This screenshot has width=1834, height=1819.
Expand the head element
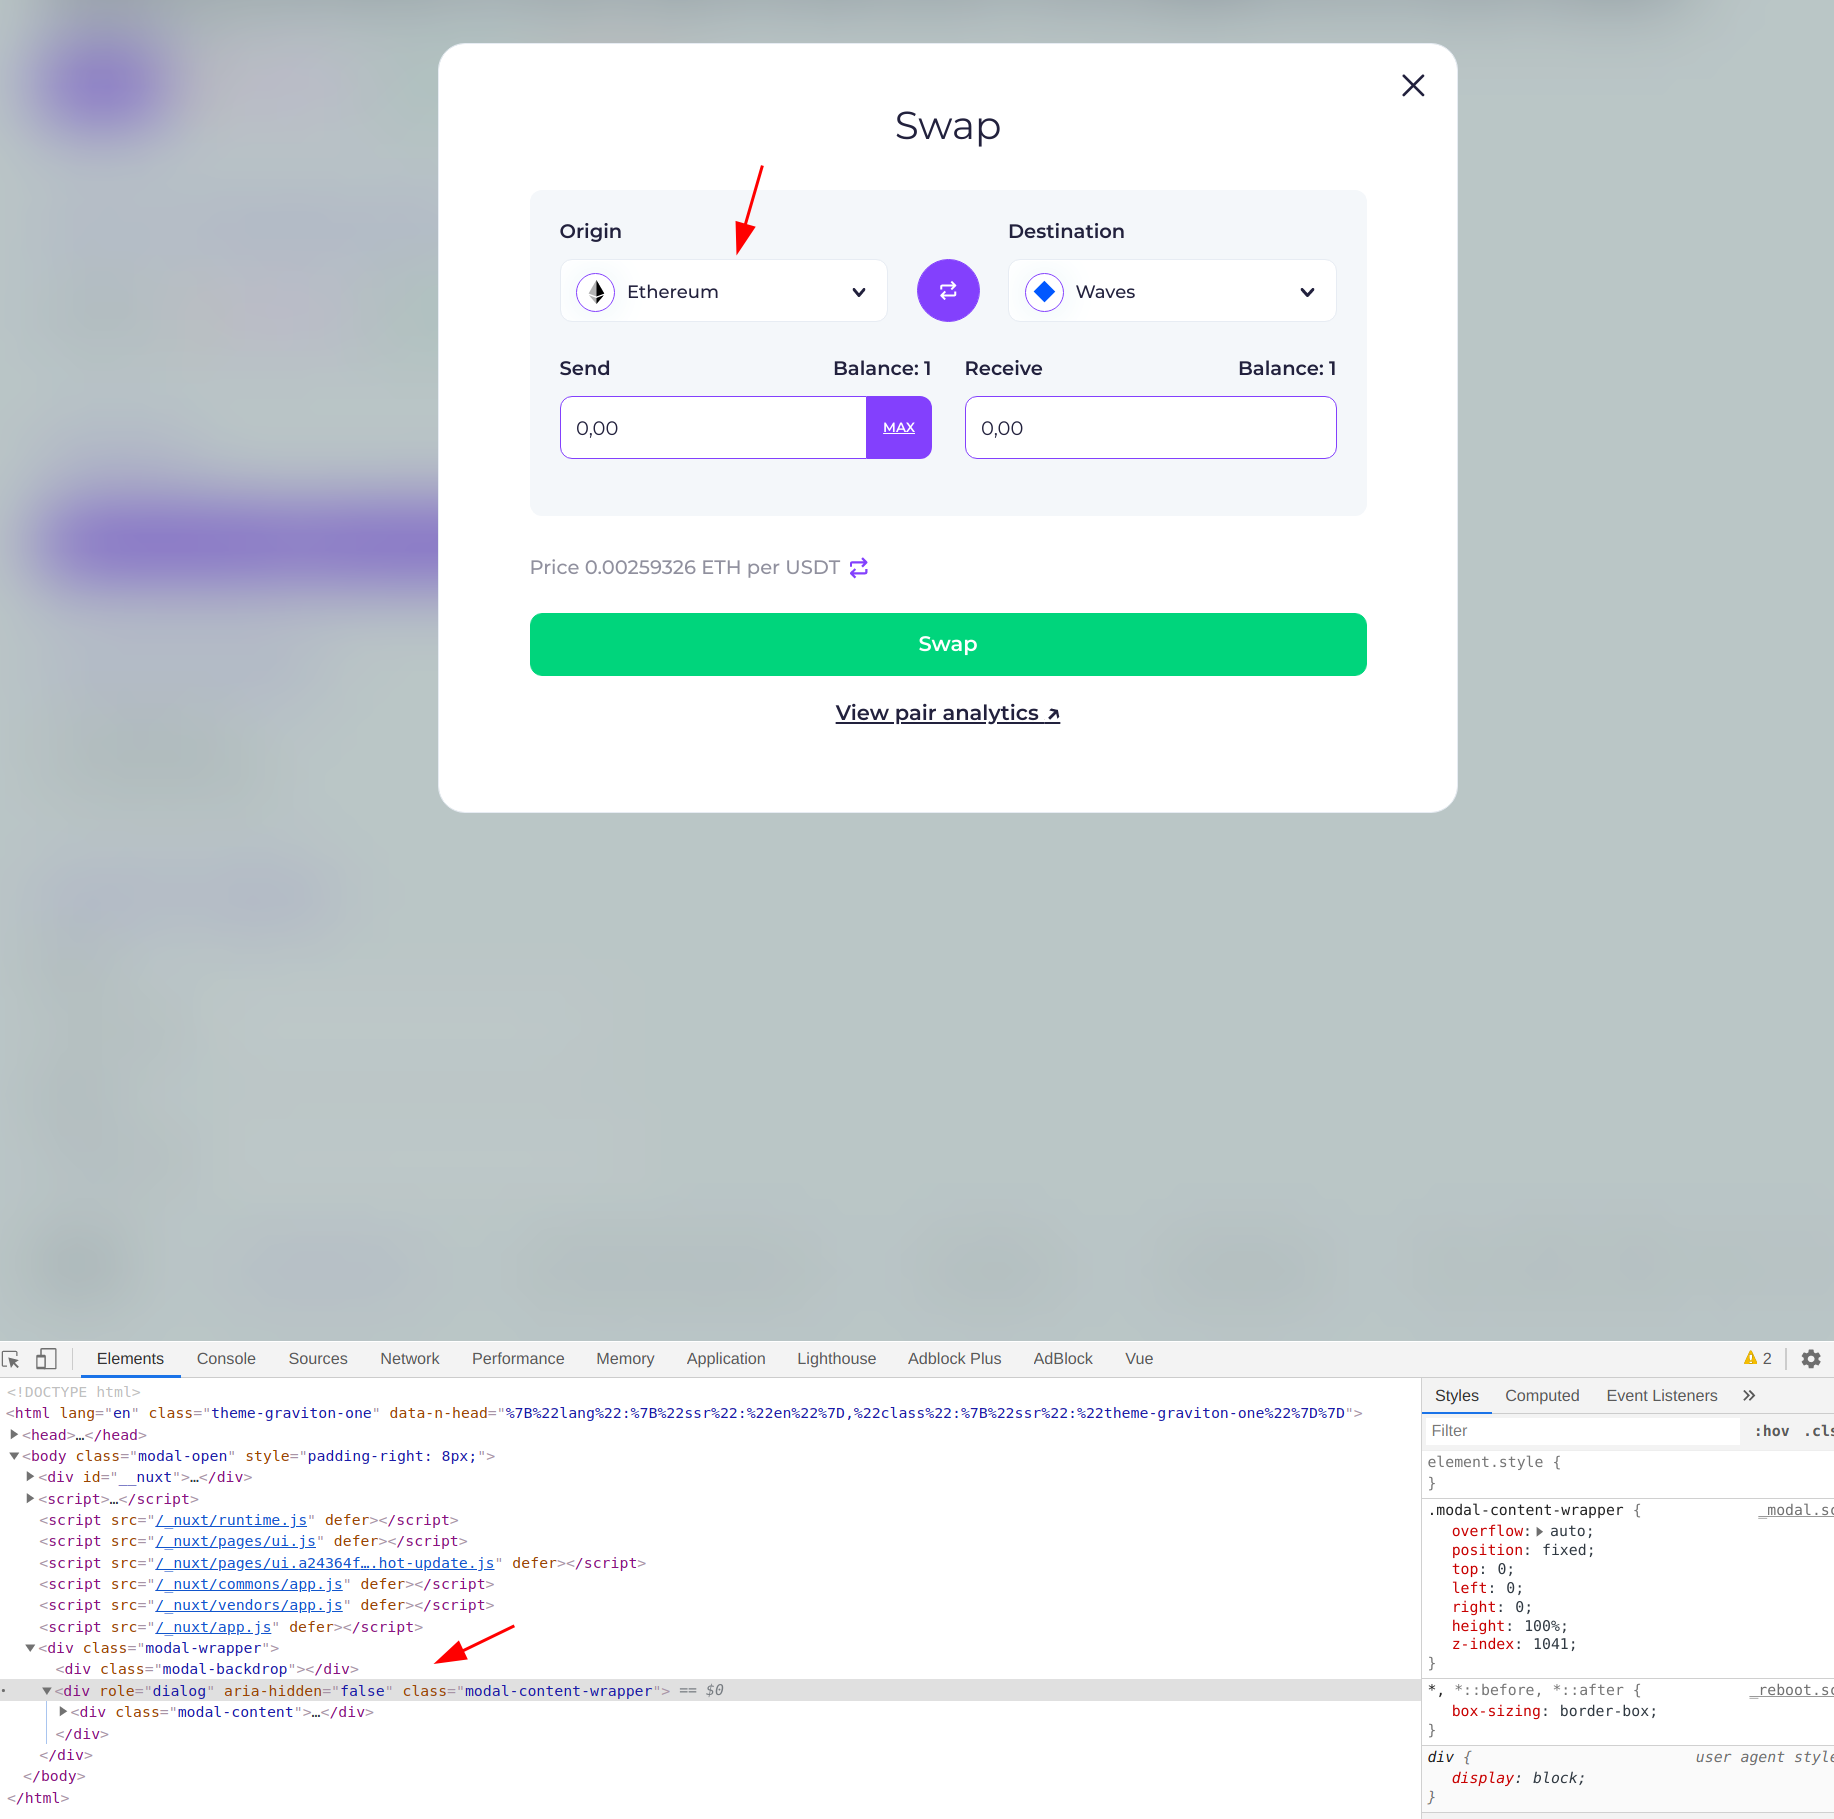(14, 1435)
